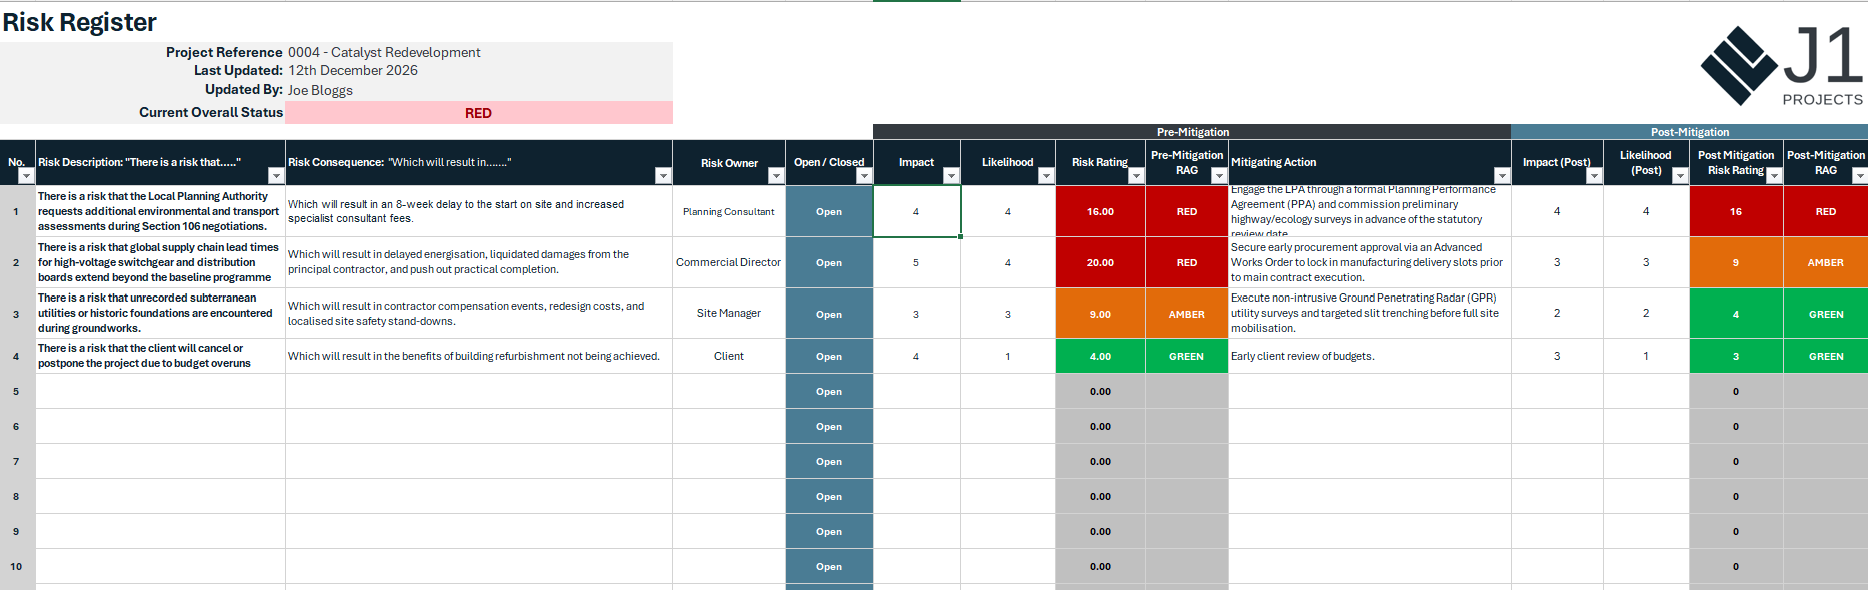1868x590 pixels.
Task: Select the red Current Overall Status cell
Action: point(479,113)
